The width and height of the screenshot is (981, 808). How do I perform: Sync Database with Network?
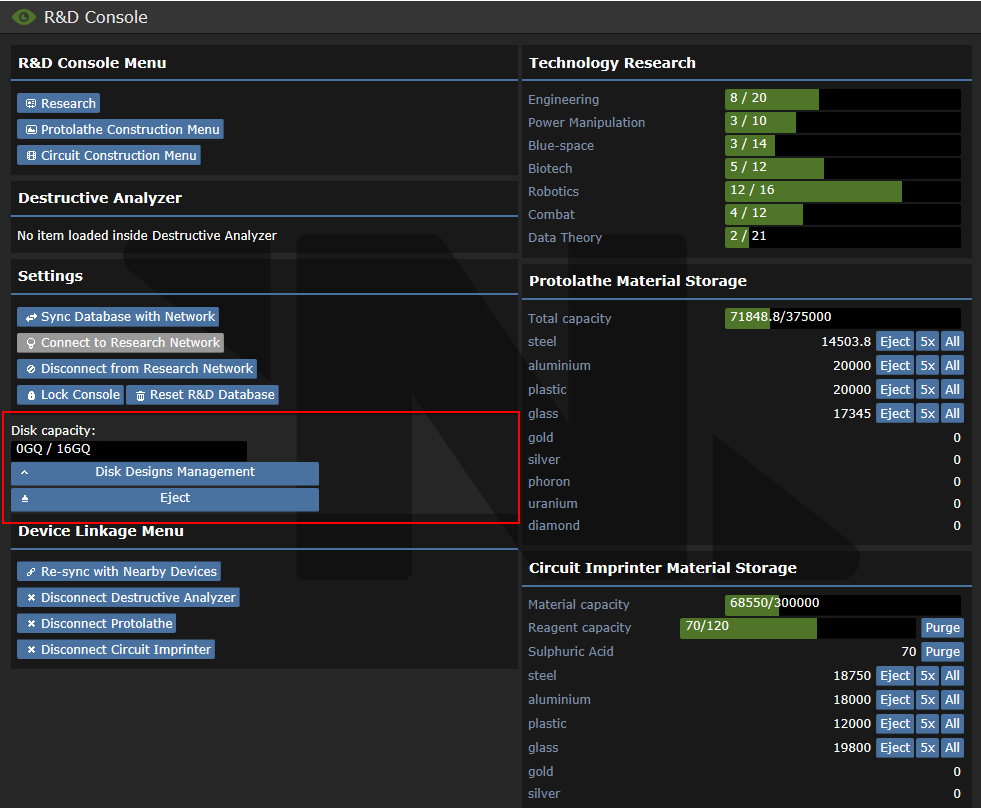point(118,317)
